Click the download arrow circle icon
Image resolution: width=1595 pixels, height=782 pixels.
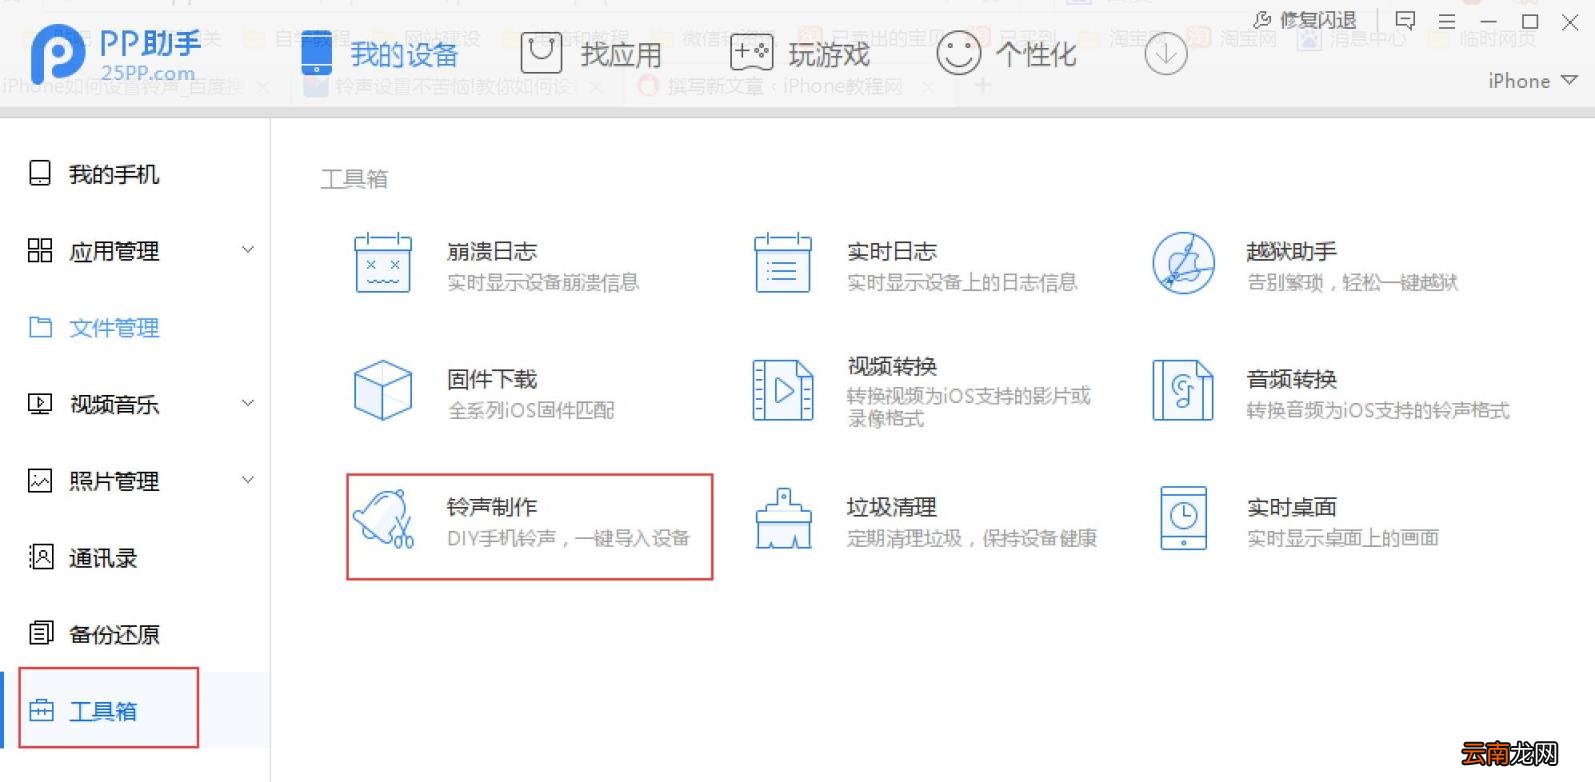[1165, 53]
